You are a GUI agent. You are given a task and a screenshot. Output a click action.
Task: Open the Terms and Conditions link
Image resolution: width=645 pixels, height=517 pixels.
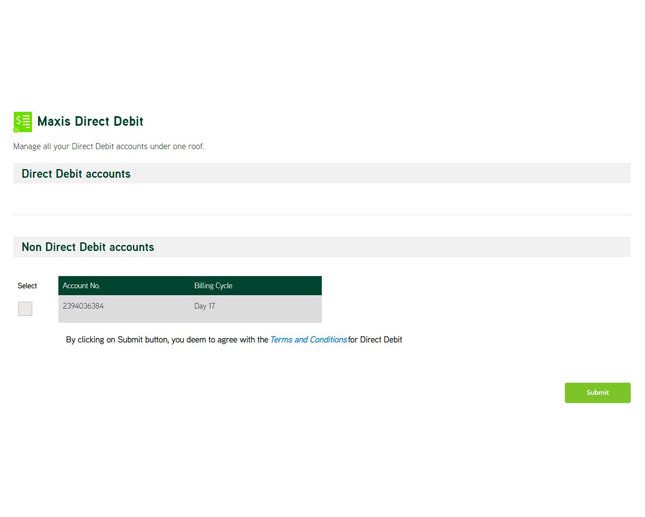tap(309, 340)
